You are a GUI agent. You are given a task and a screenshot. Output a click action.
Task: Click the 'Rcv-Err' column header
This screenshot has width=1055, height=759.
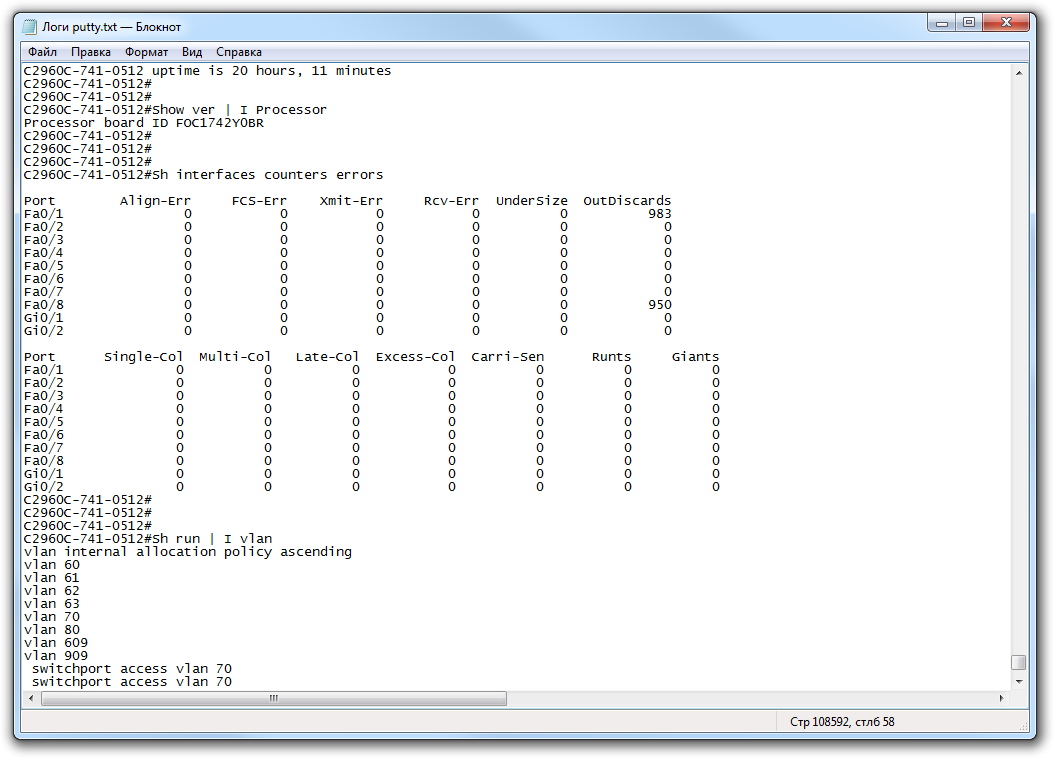[451, 201]
